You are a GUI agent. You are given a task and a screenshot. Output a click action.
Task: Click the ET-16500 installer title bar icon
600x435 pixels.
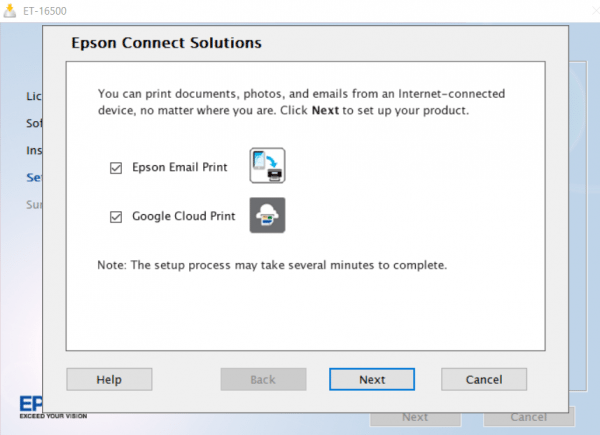point(10,11)
